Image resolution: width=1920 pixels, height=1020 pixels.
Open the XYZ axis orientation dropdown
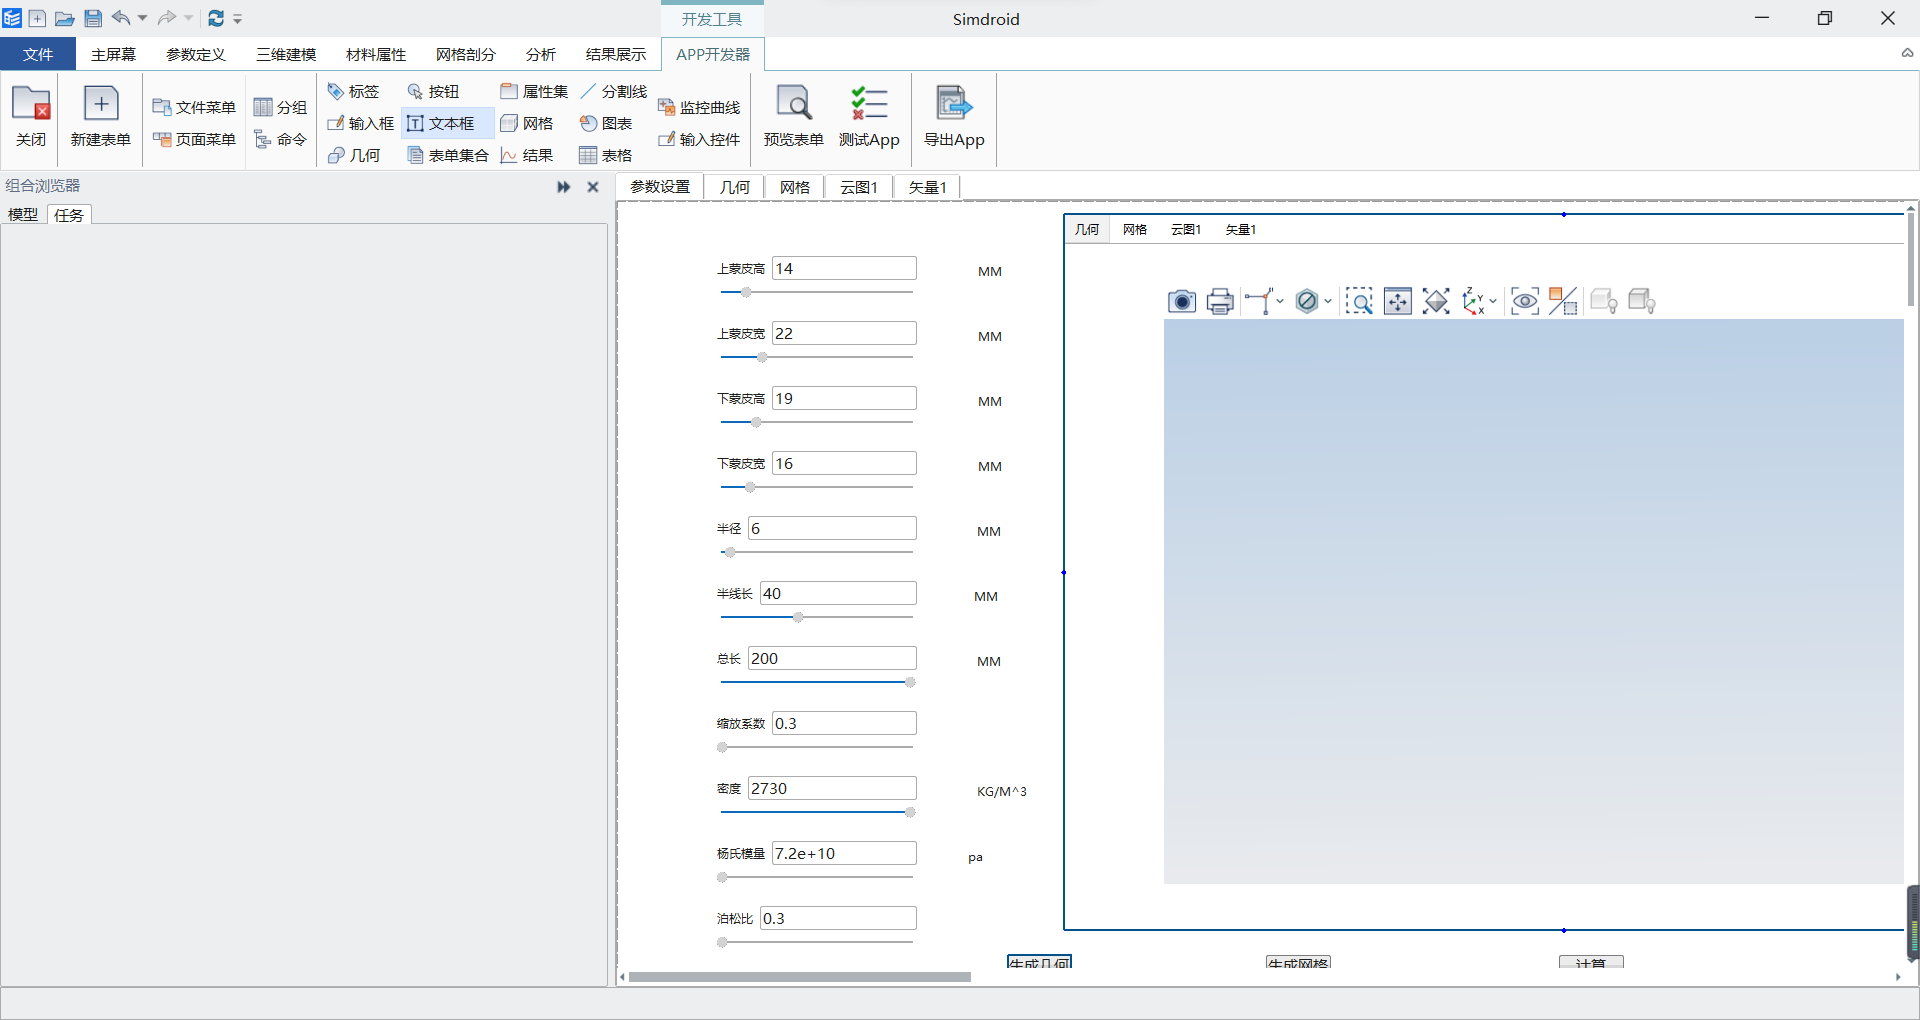[1493, 301]
